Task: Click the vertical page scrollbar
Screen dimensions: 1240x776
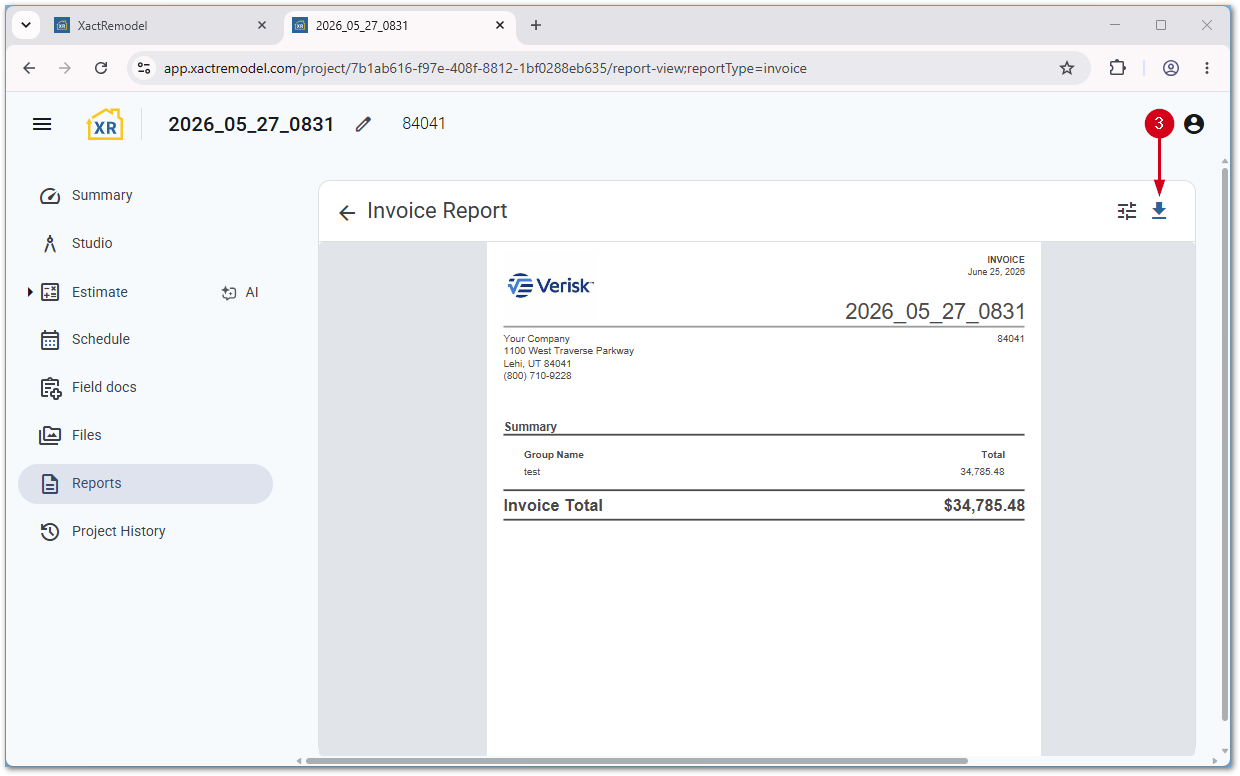Action: [1225, 443]
